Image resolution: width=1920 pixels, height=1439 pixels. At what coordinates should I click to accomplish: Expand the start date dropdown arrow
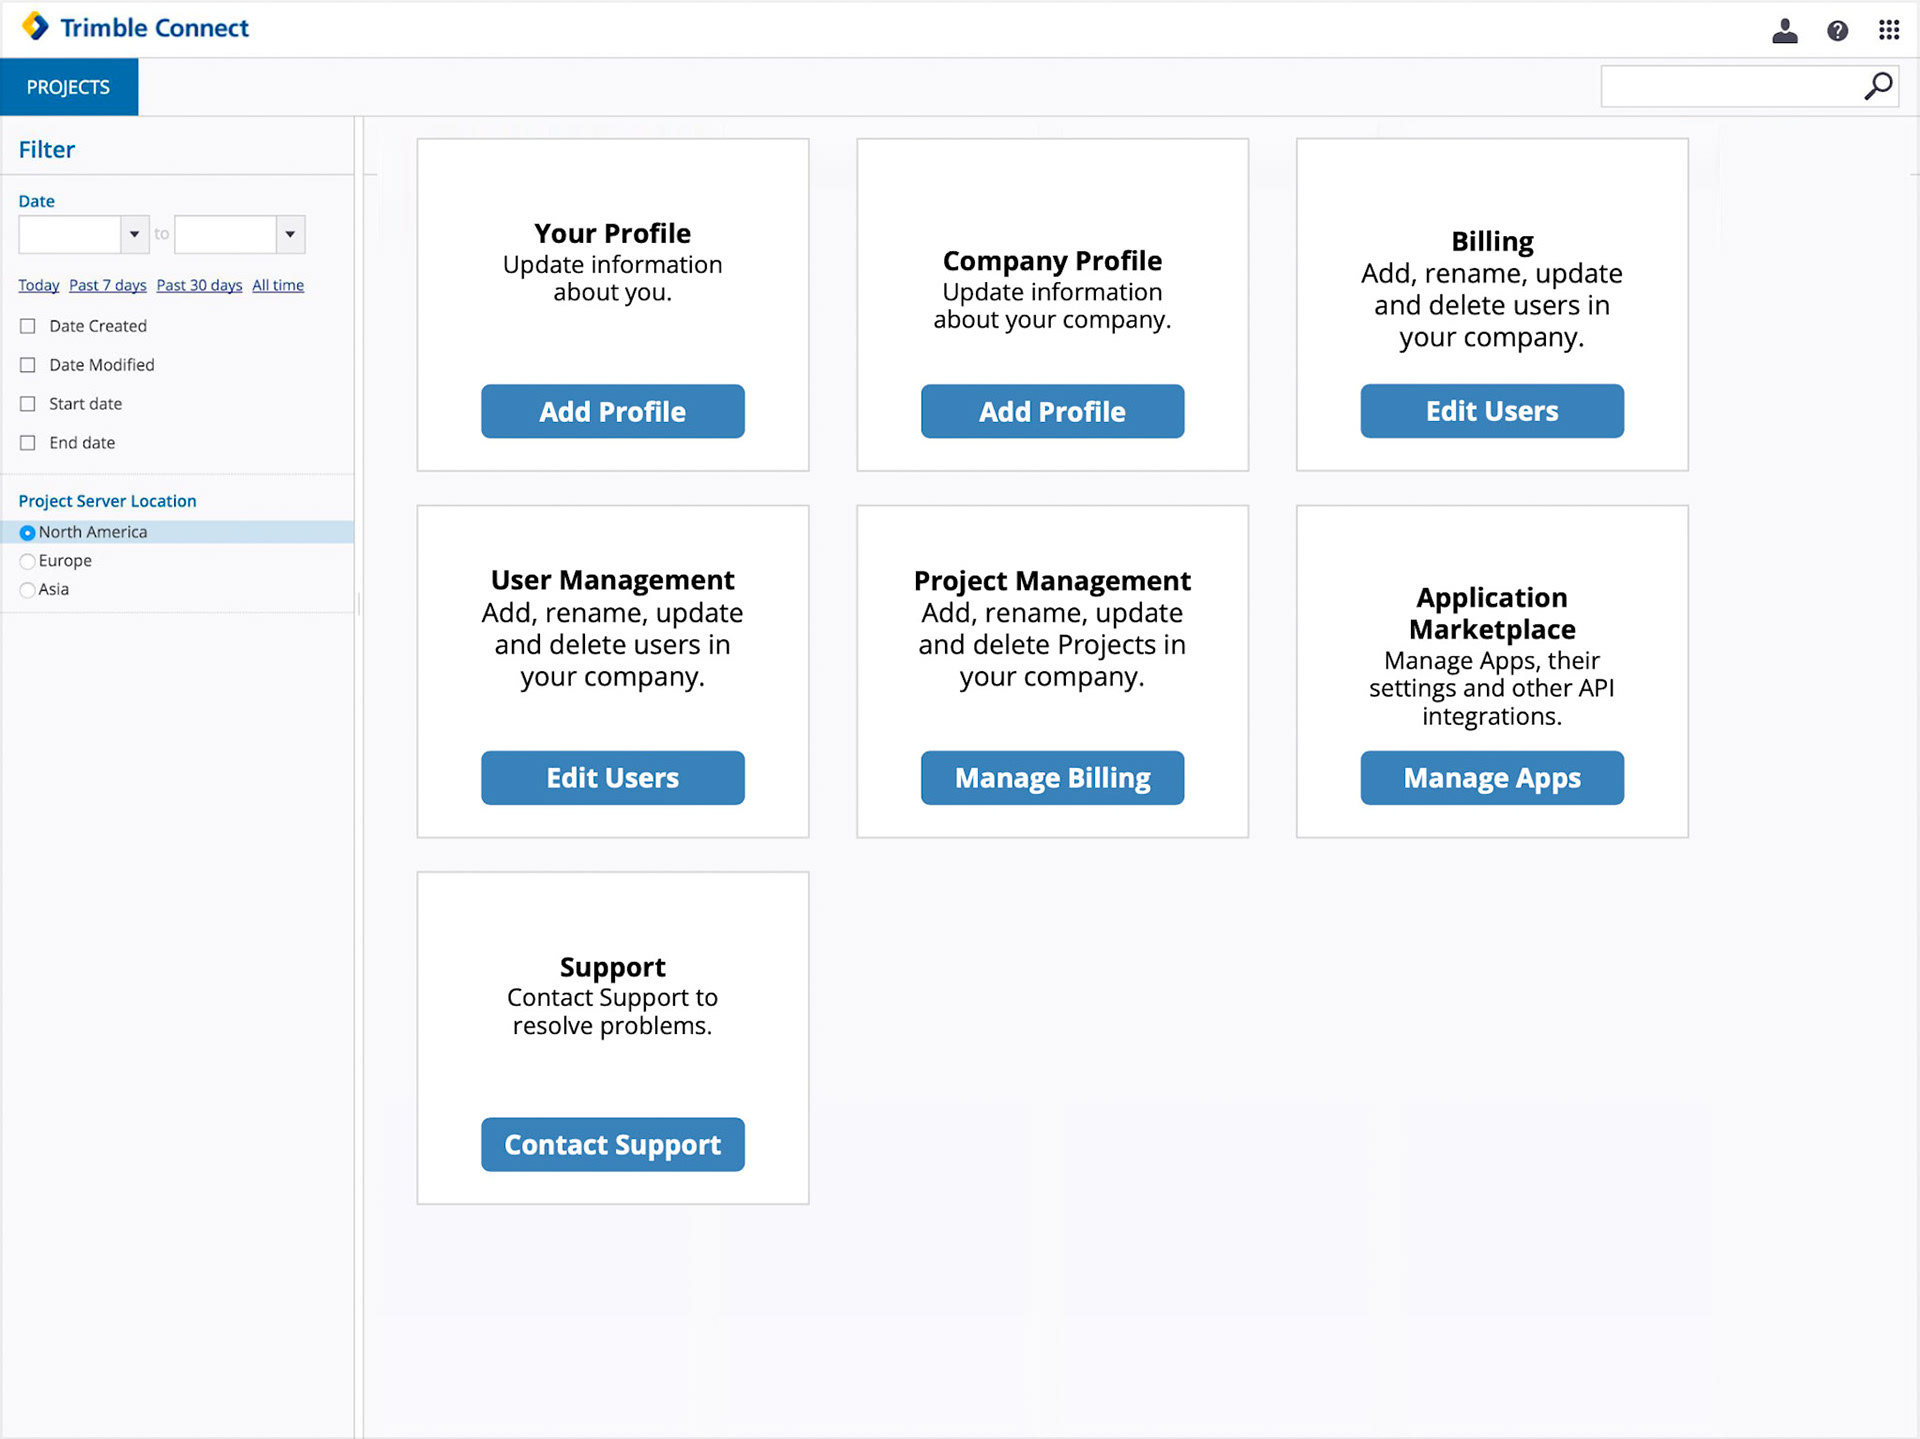[x=134, y=234]
